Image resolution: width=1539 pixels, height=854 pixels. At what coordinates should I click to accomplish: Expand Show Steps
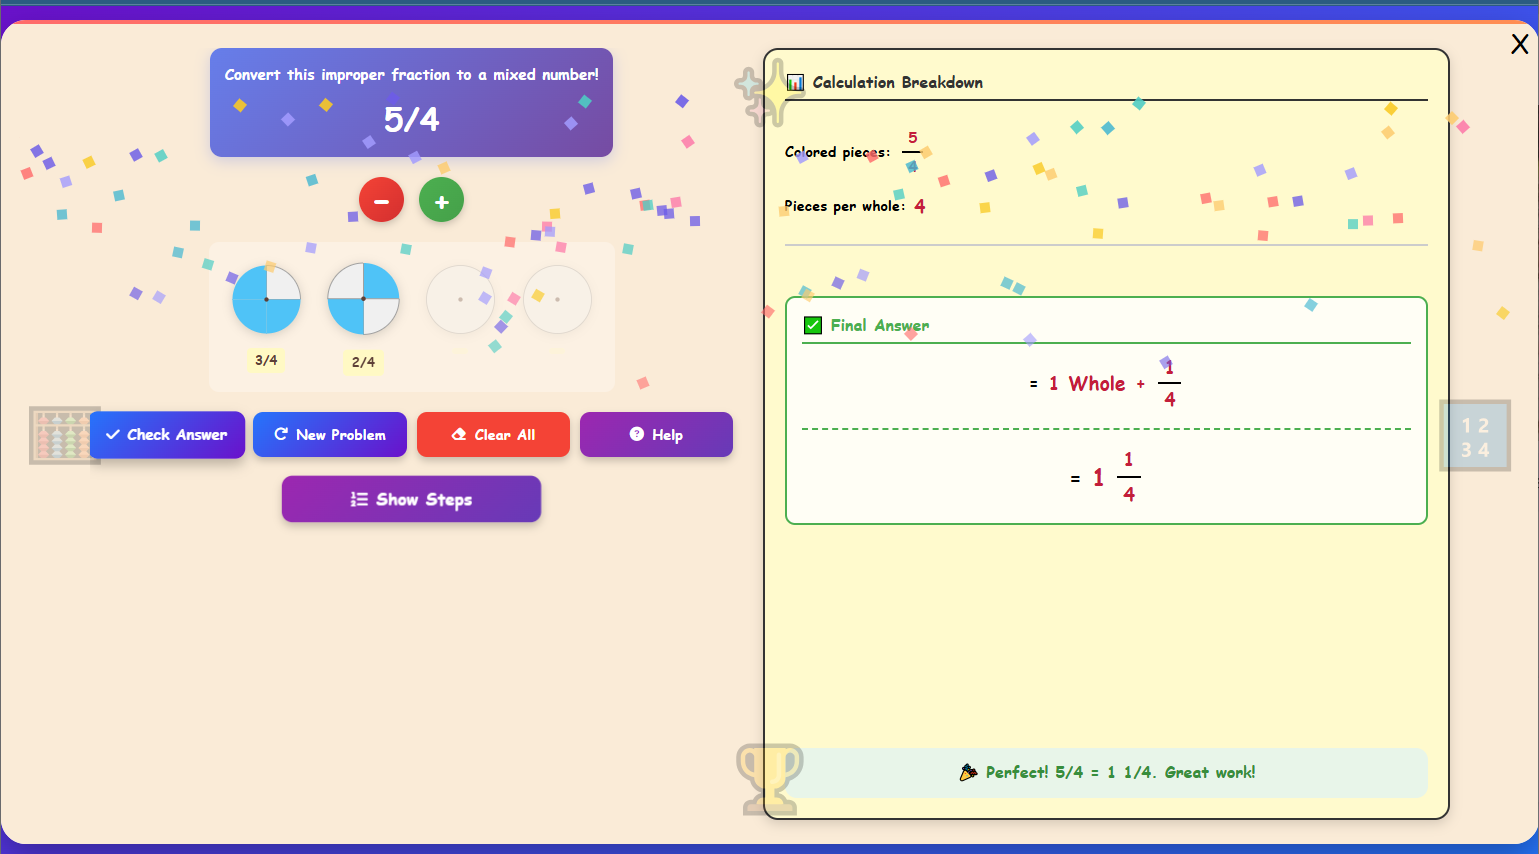pyautogui.click(x=411, y=499)
